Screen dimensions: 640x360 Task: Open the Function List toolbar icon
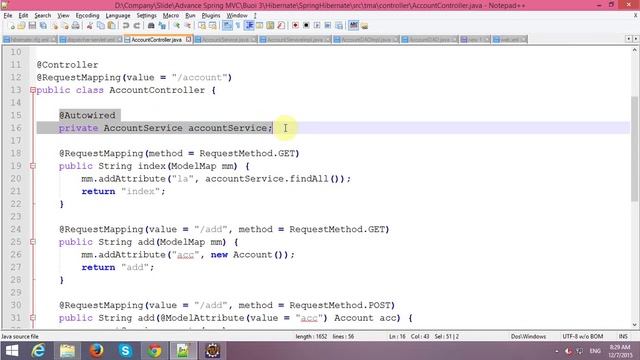280,25
